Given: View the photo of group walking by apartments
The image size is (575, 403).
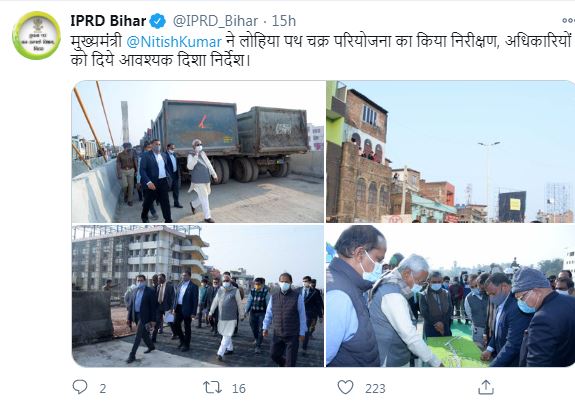Looking at the screenshot, I should [198, 296].
